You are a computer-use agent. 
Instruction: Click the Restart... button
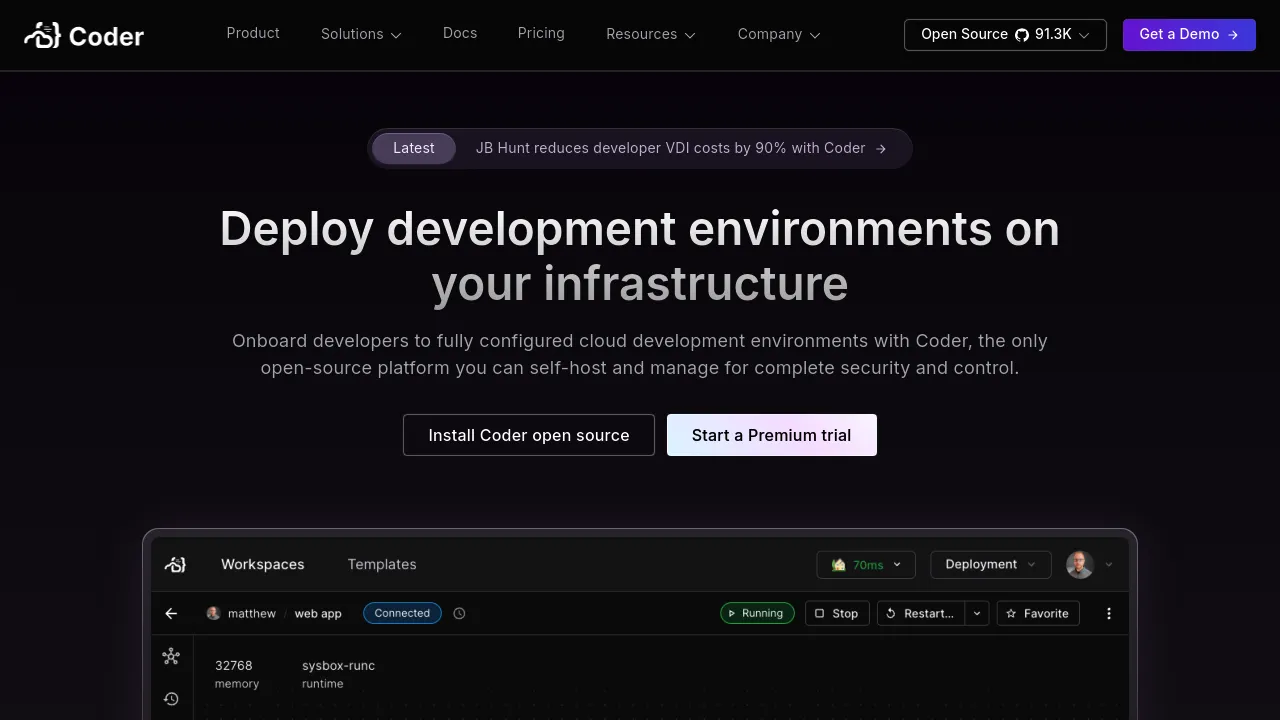pos(921,613)
